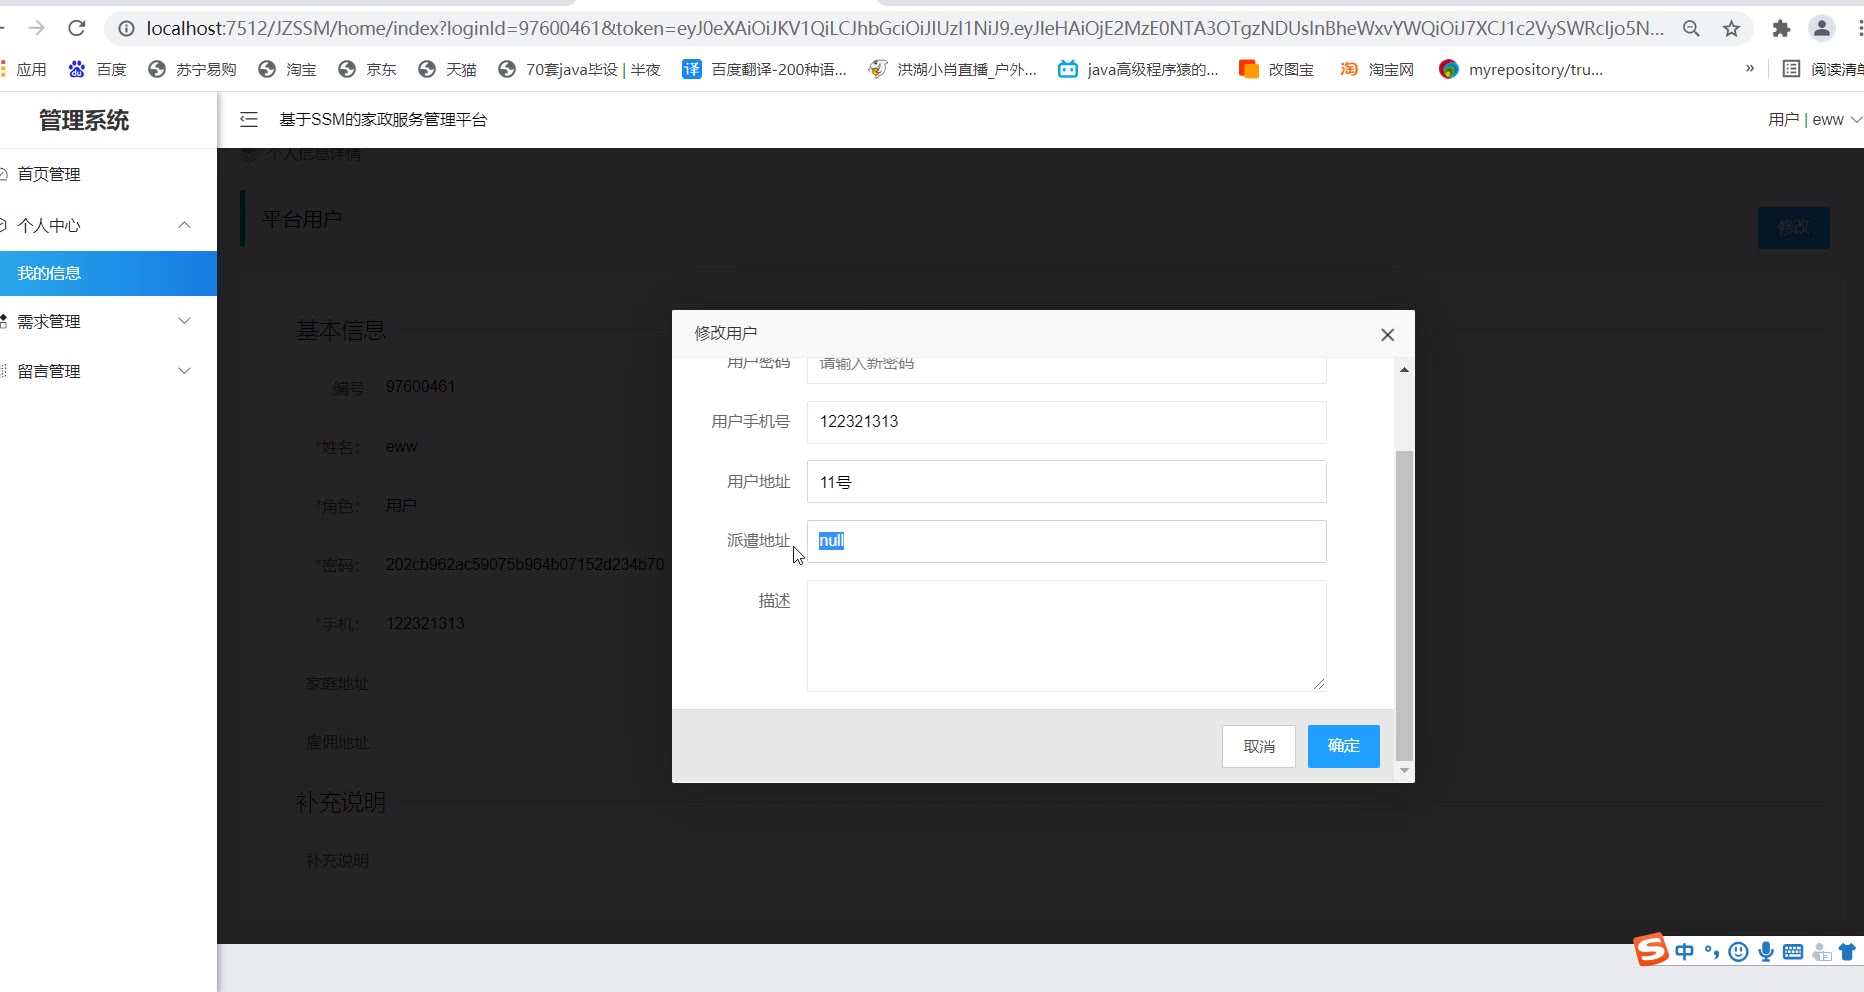Open the myrepository bookmark

tap(1520, 69)
